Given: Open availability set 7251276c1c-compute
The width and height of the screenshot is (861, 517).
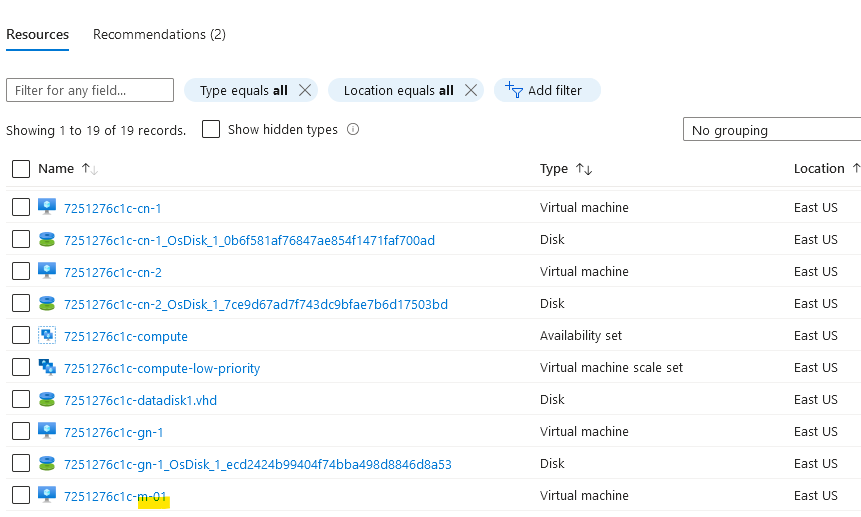Looking at the screenshot, I should 126,336.
